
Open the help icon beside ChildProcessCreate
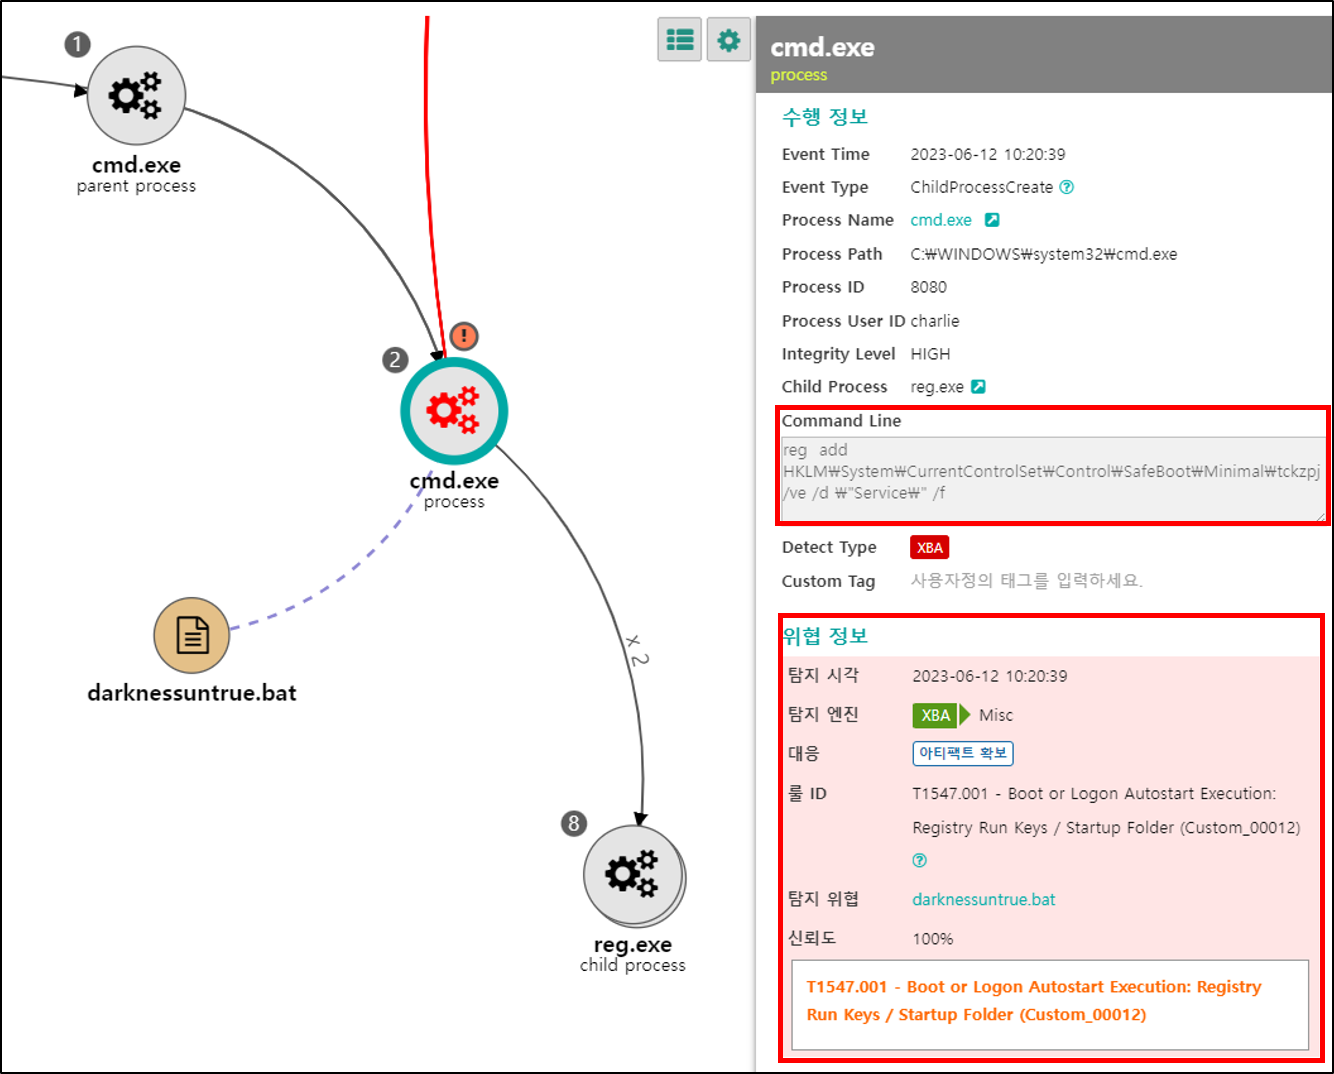[1067, 187]
